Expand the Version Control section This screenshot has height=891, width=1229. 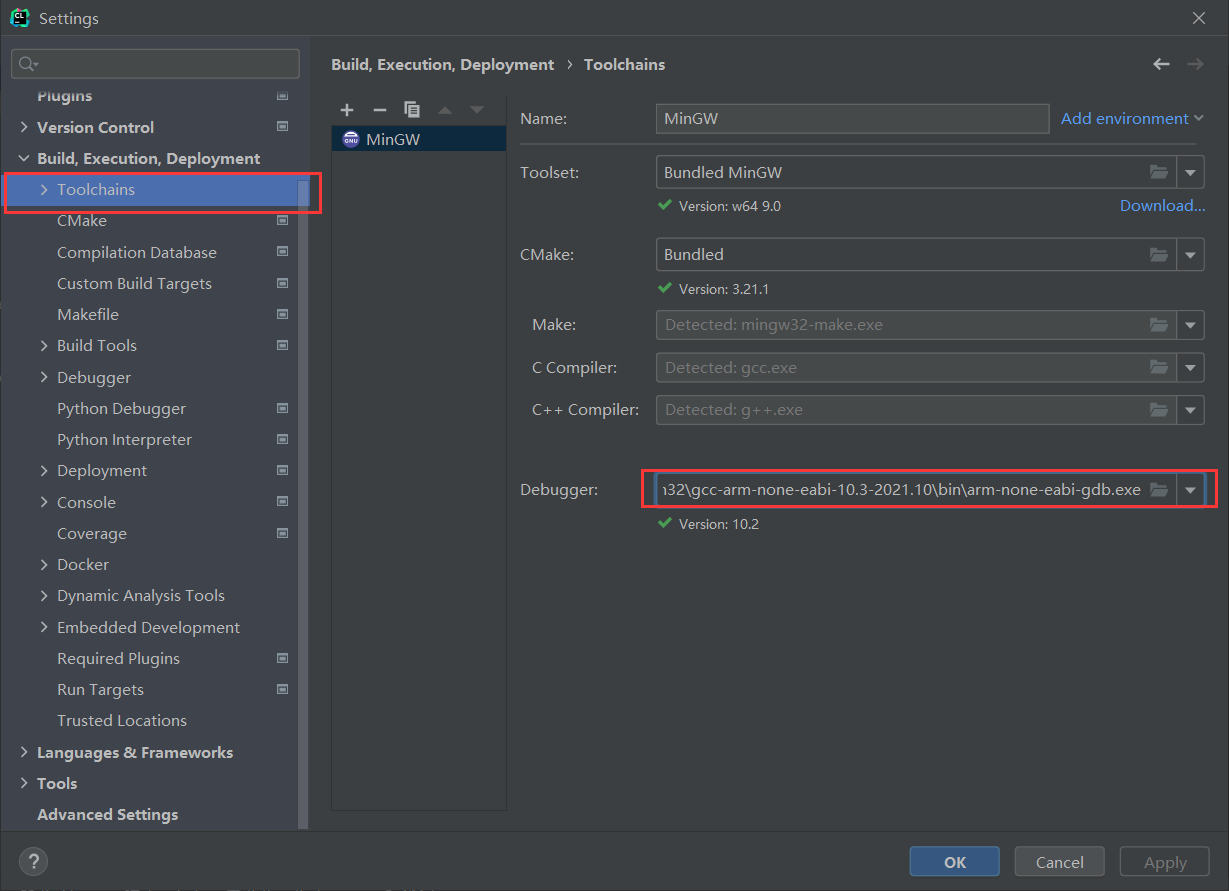24,127
